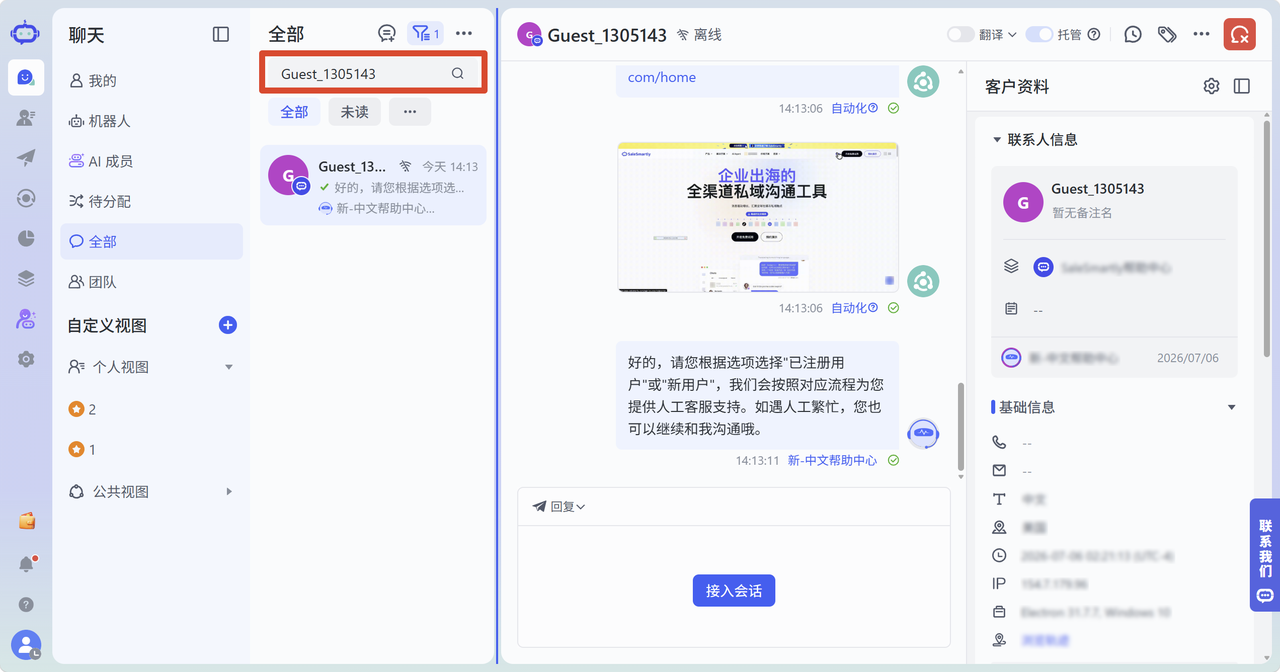Select the 未读 filter tab
Image resolution: width=1280 pixels, height=672 pixels.
(x=354, y=112)
